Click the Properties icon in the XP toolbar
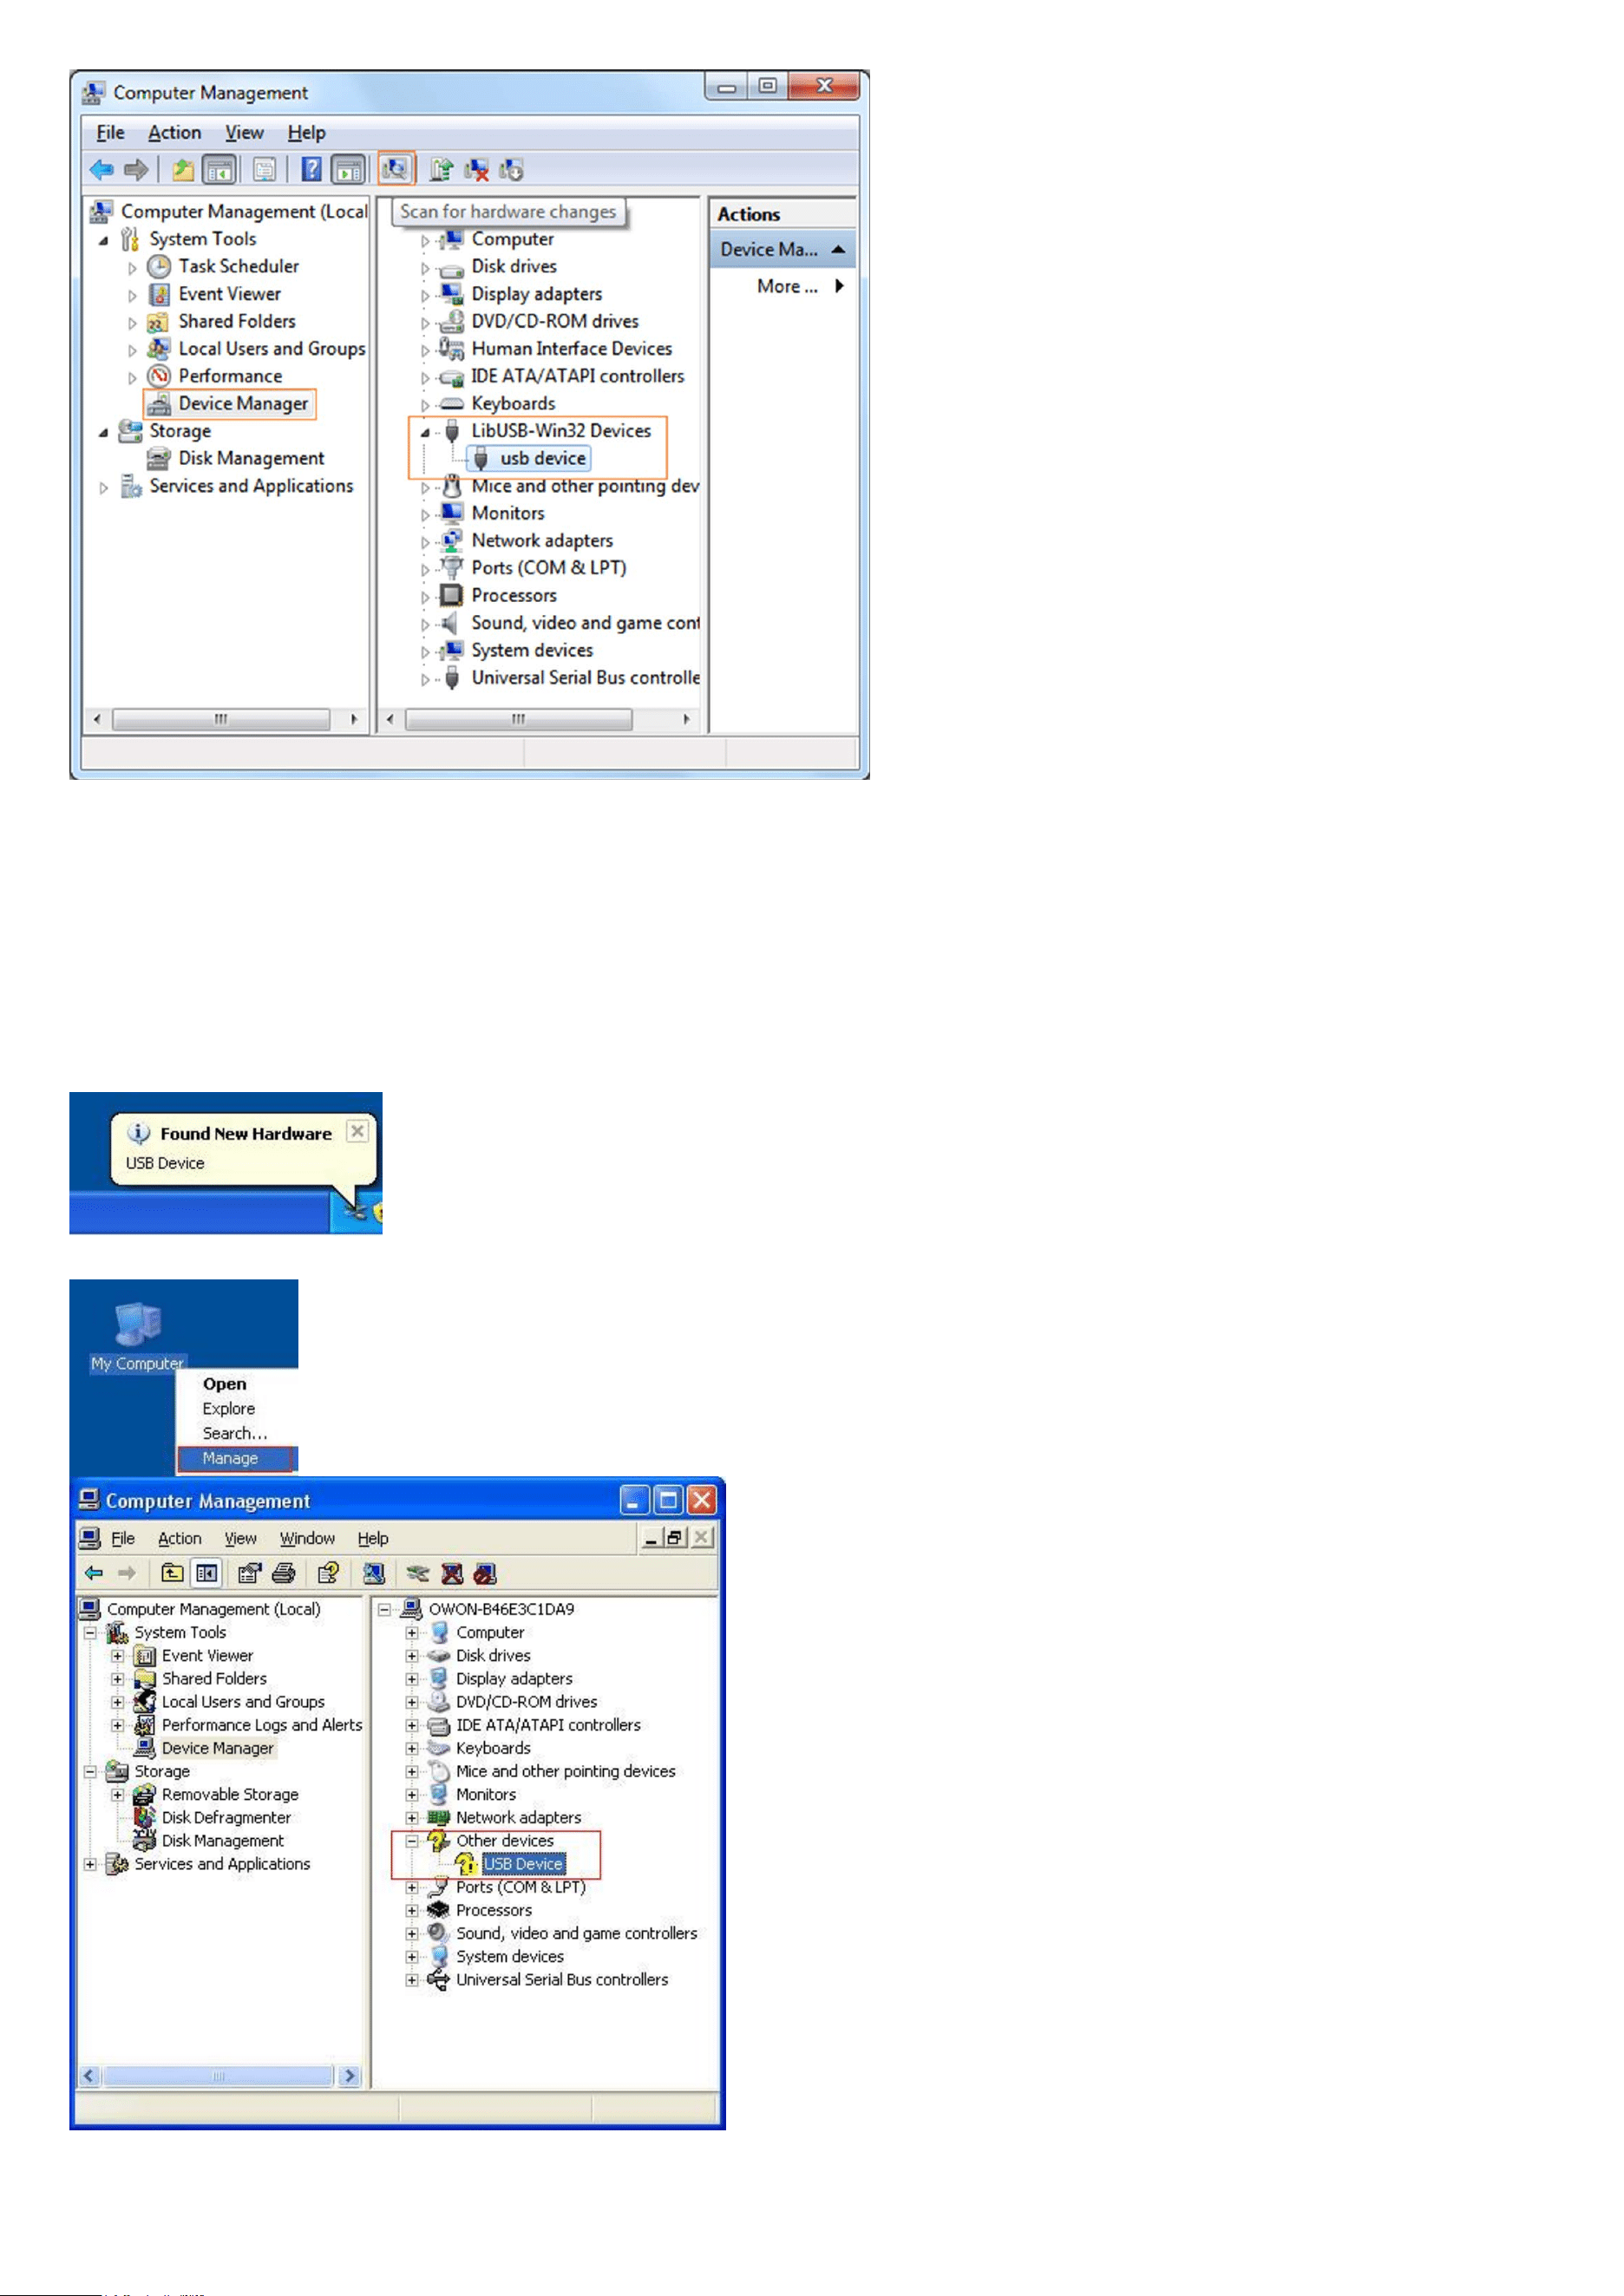The width and height of the screenshot is (1624, 2296). [249, 1573]
